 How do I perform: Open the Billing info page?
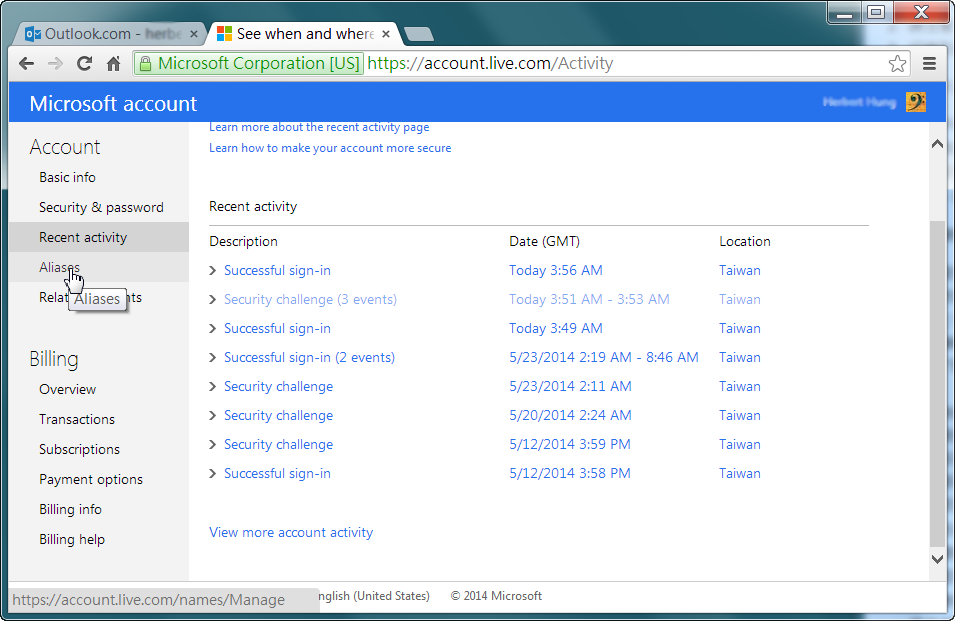coord(70,510)
